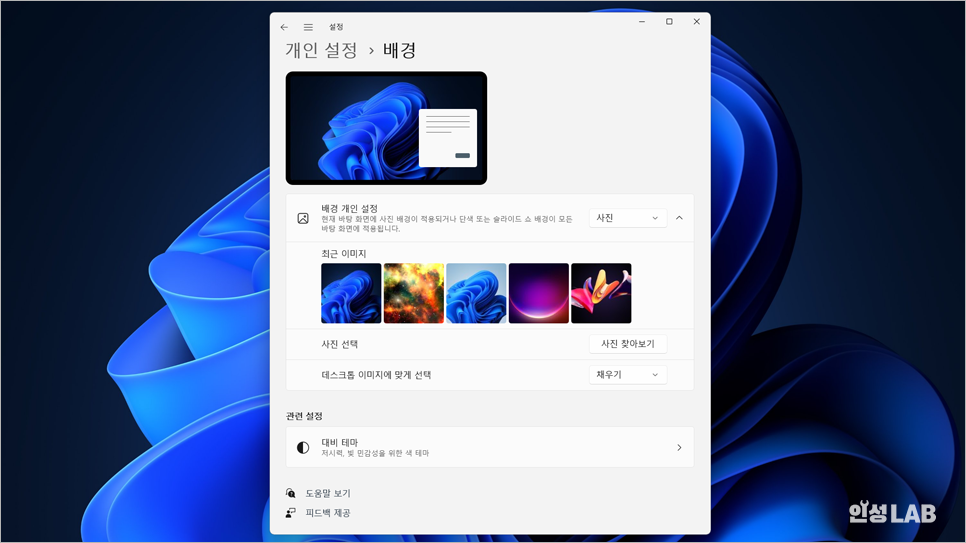The height and width of the screenshot is (543, 966).
Task: Click the picture icon beside 배경 개인 설정
Action: [x=303, y=218]
